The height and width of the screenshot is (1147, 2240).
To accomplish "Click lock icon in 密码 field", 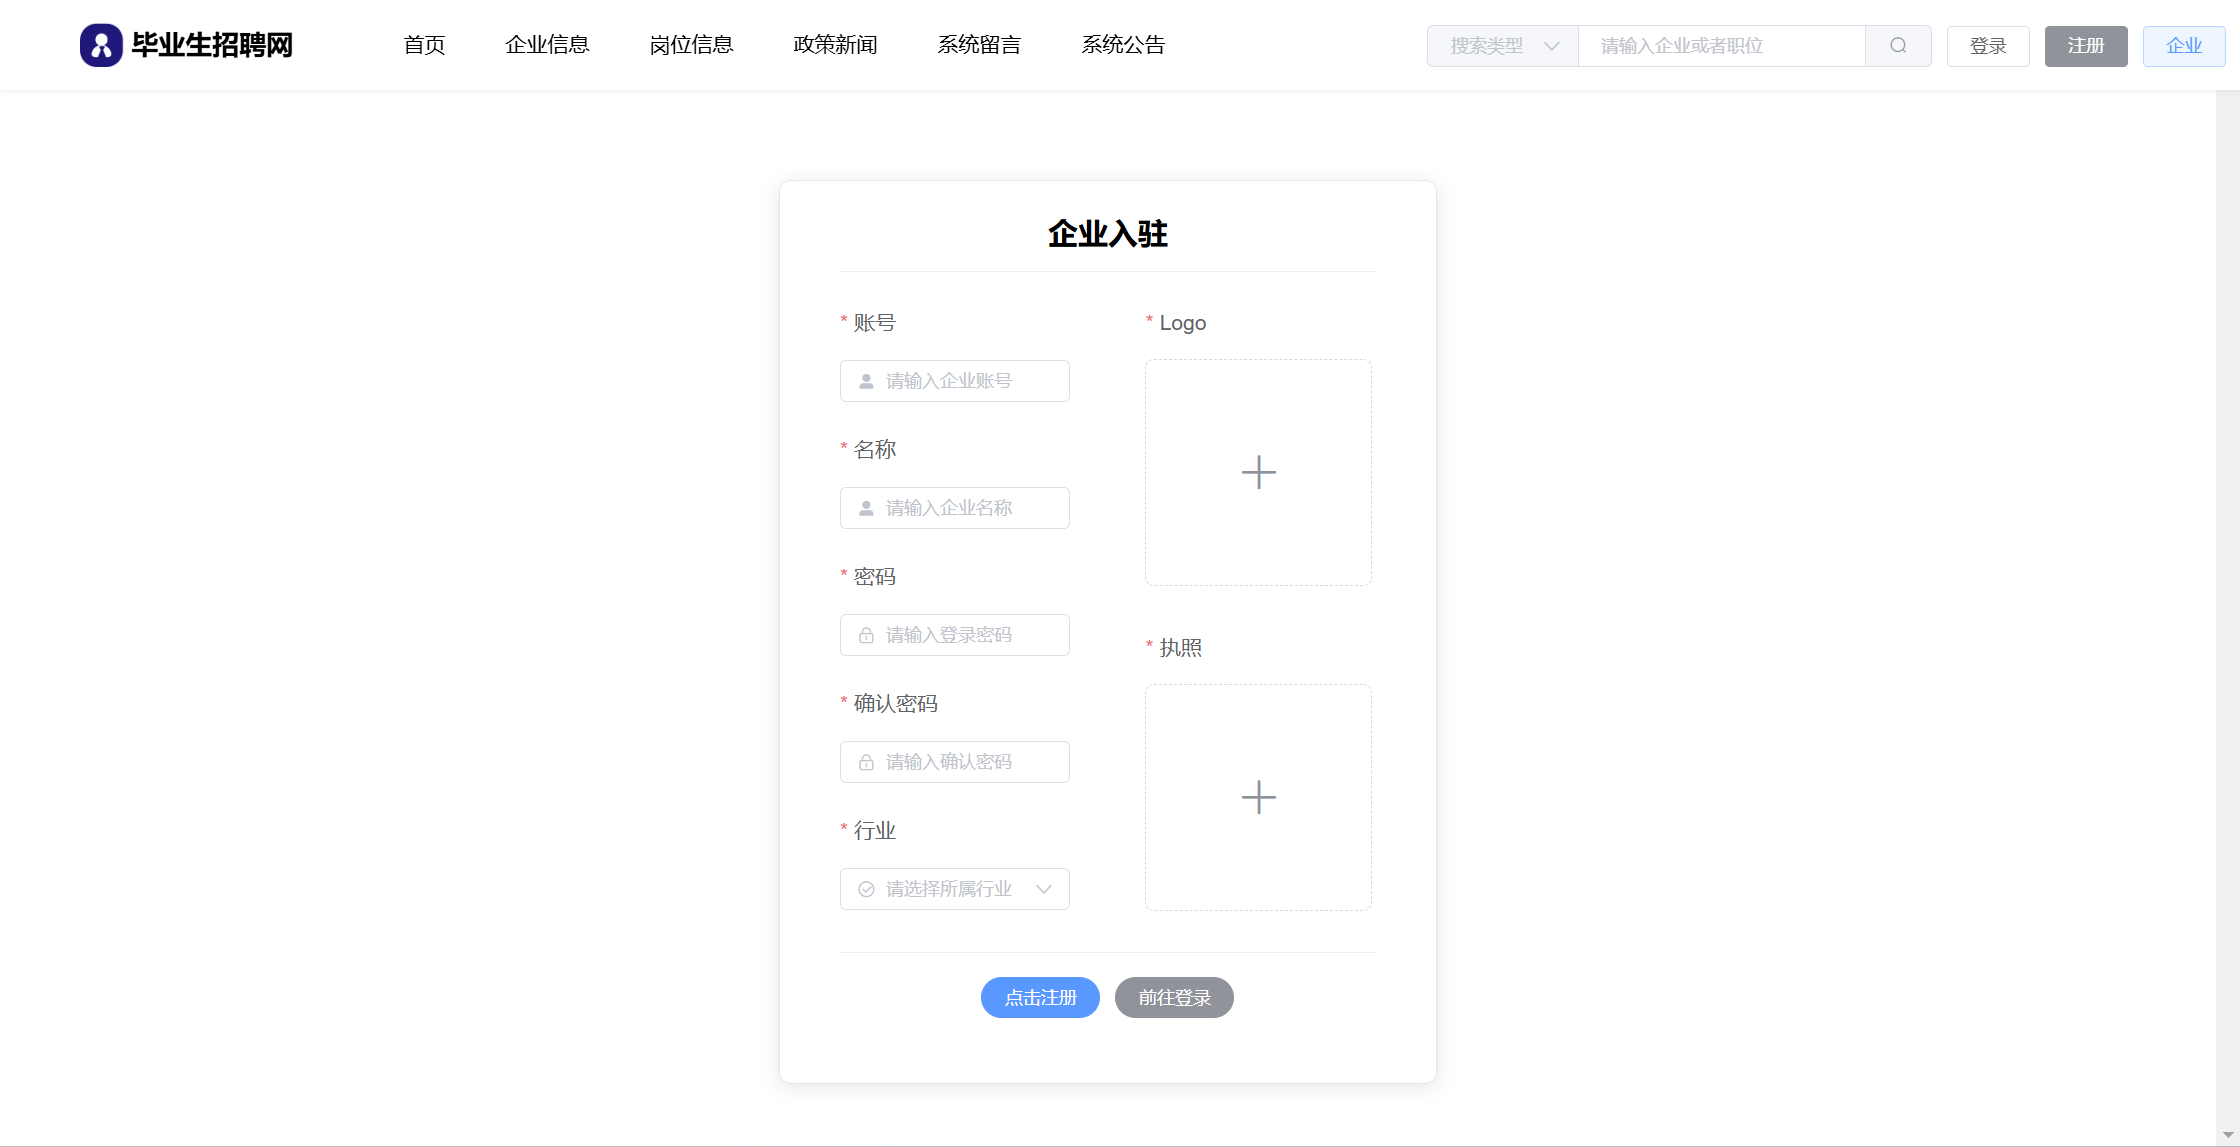I will point(866,635).
